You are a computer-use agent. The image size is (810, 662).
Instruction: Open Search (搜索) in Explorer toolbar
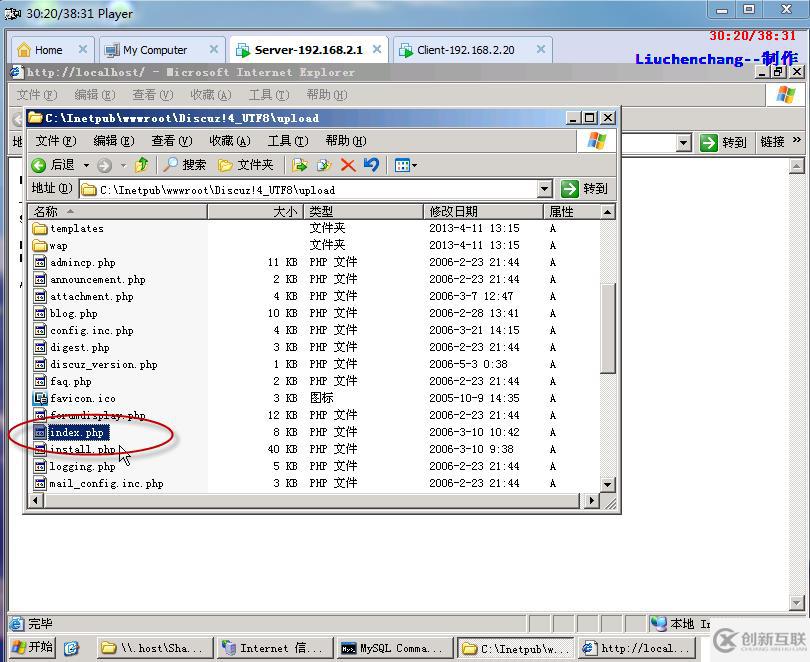184,165
